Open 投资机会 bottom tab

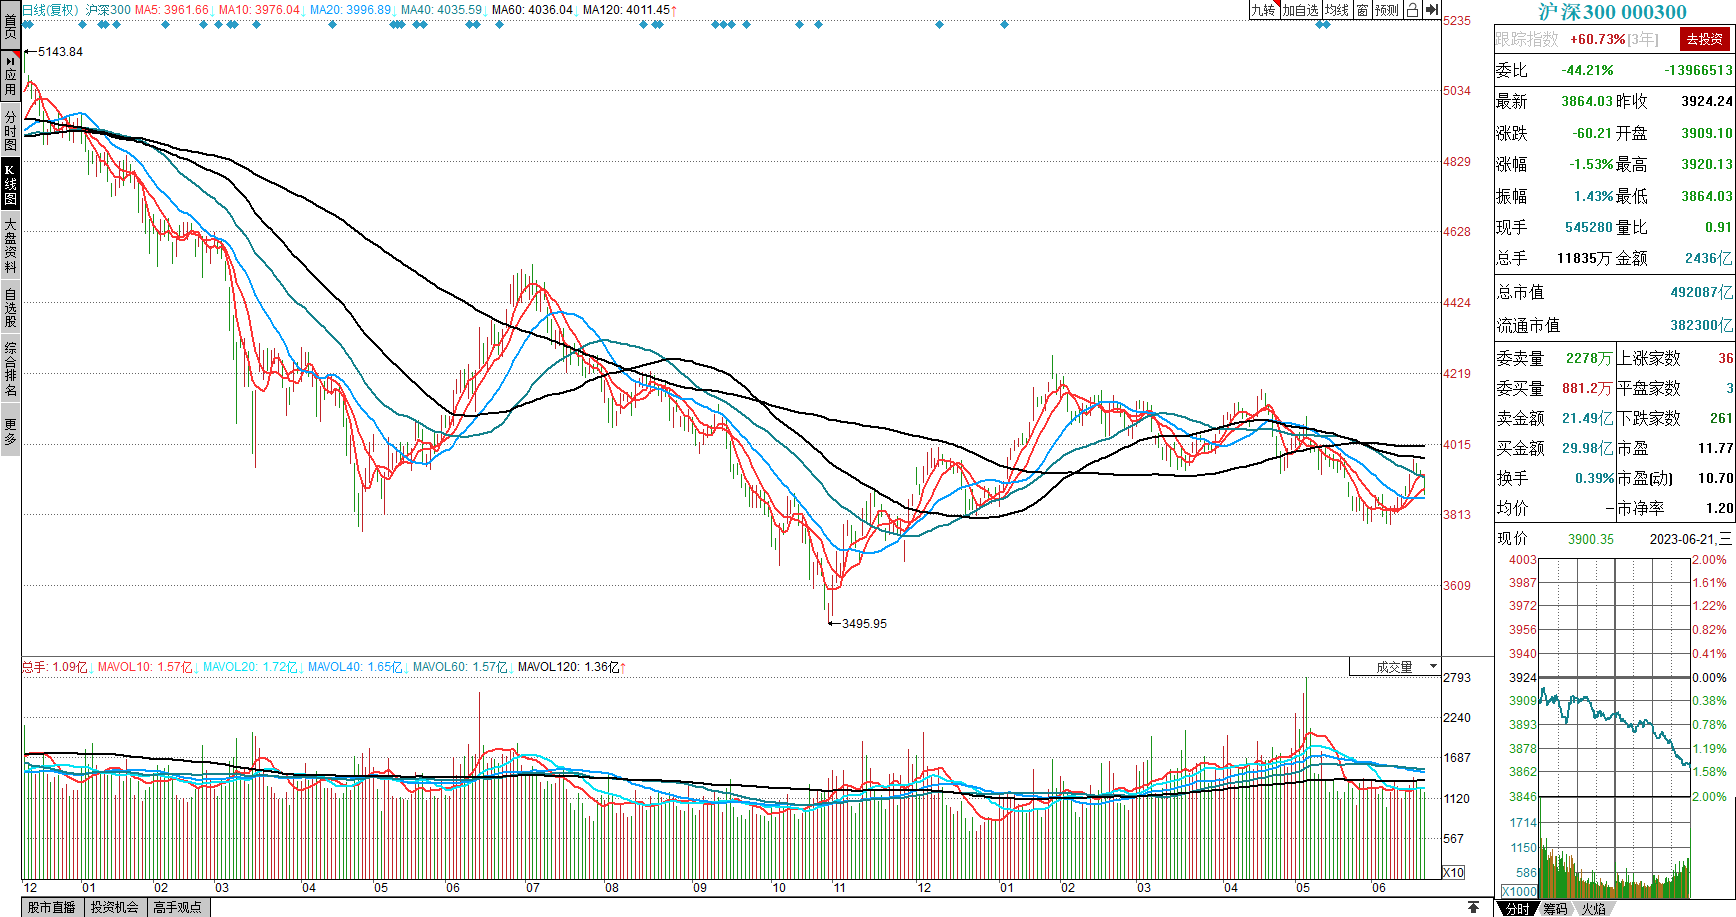(114, 907)
